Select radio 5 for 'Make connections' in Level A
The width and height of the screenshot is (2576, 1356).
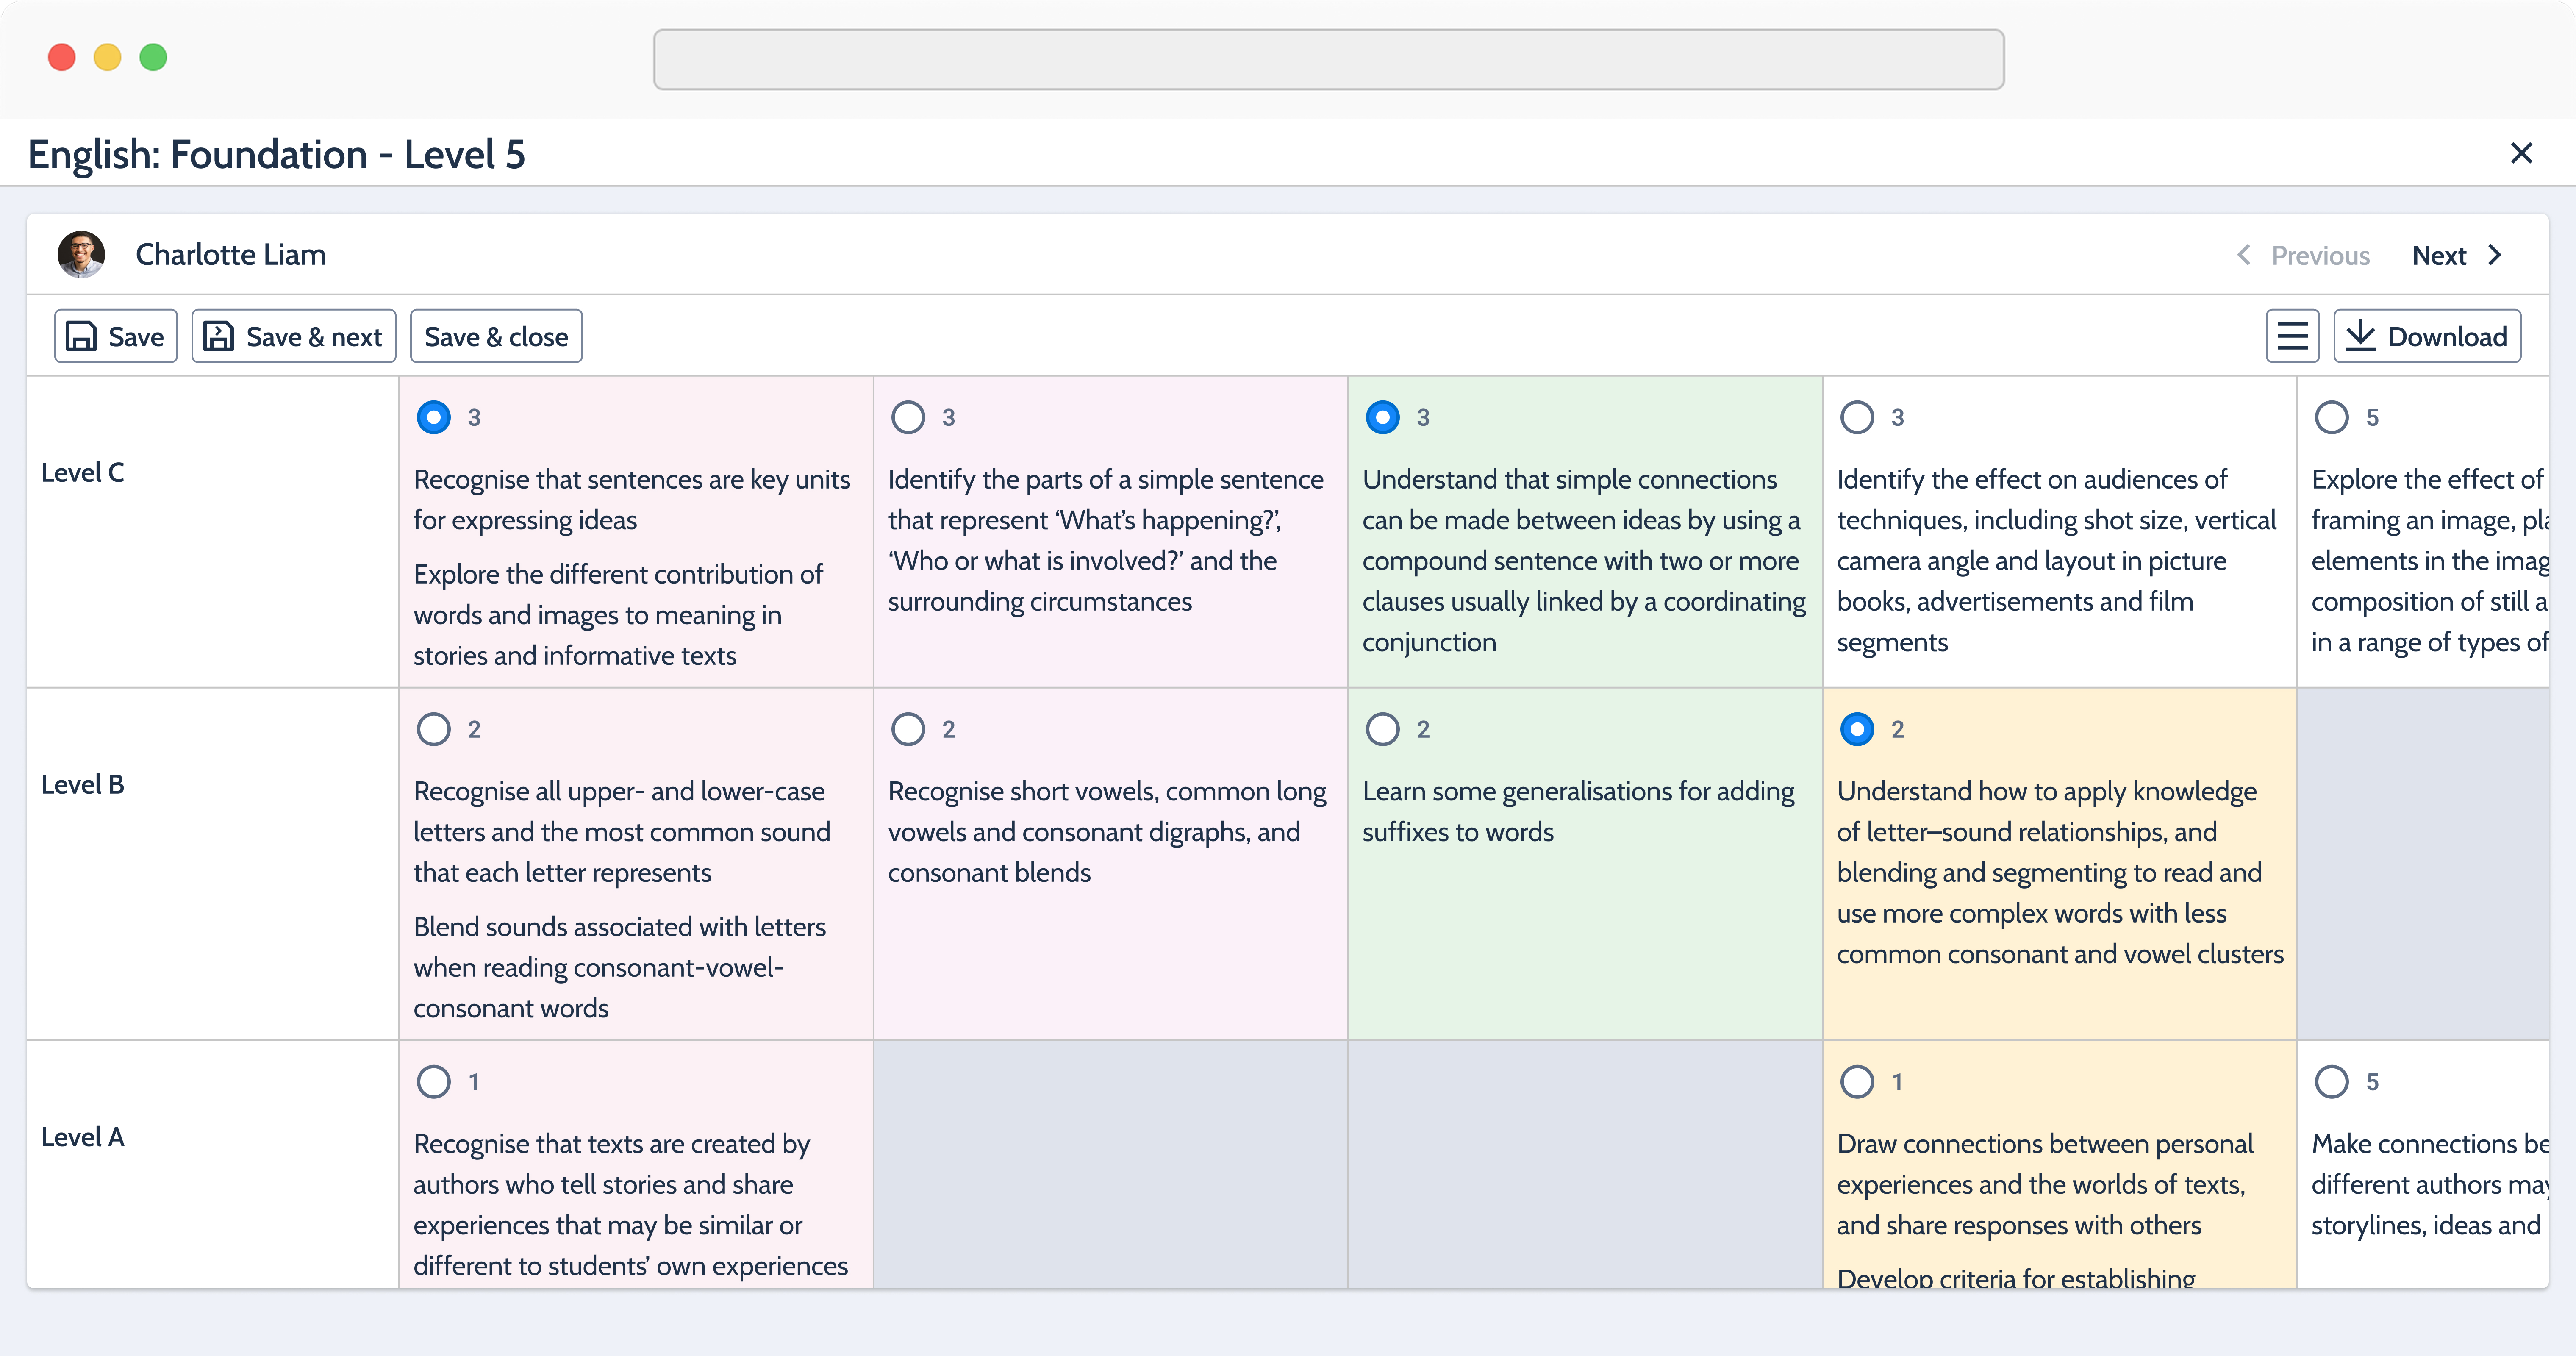coord(2331,1081)
